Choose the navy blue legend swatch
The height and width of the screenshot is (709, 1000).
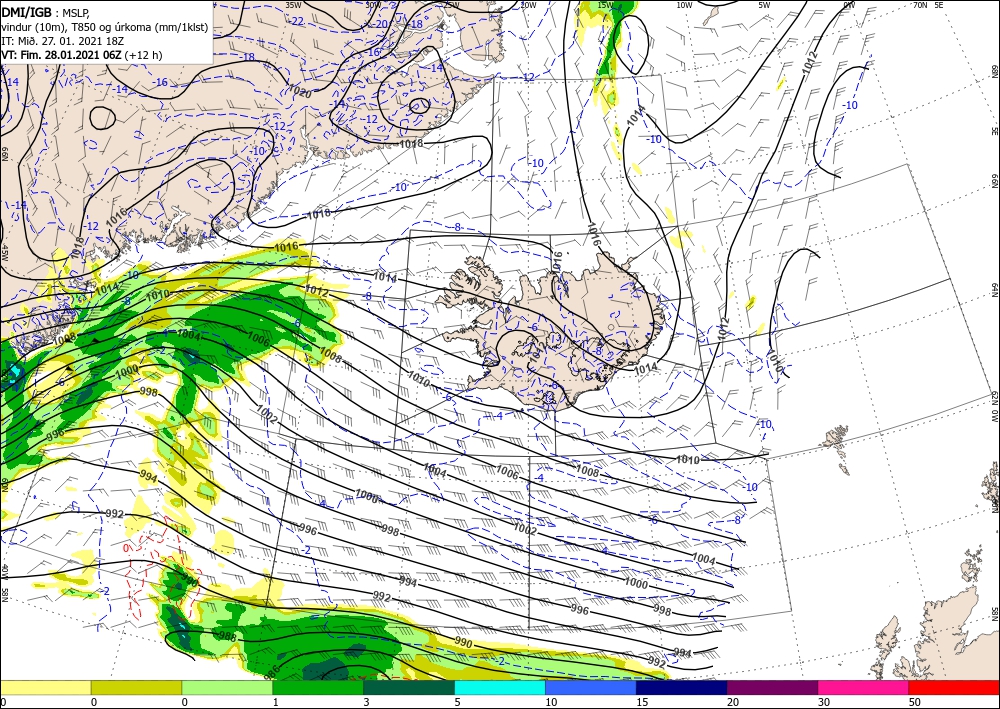[x=682, y=687]
